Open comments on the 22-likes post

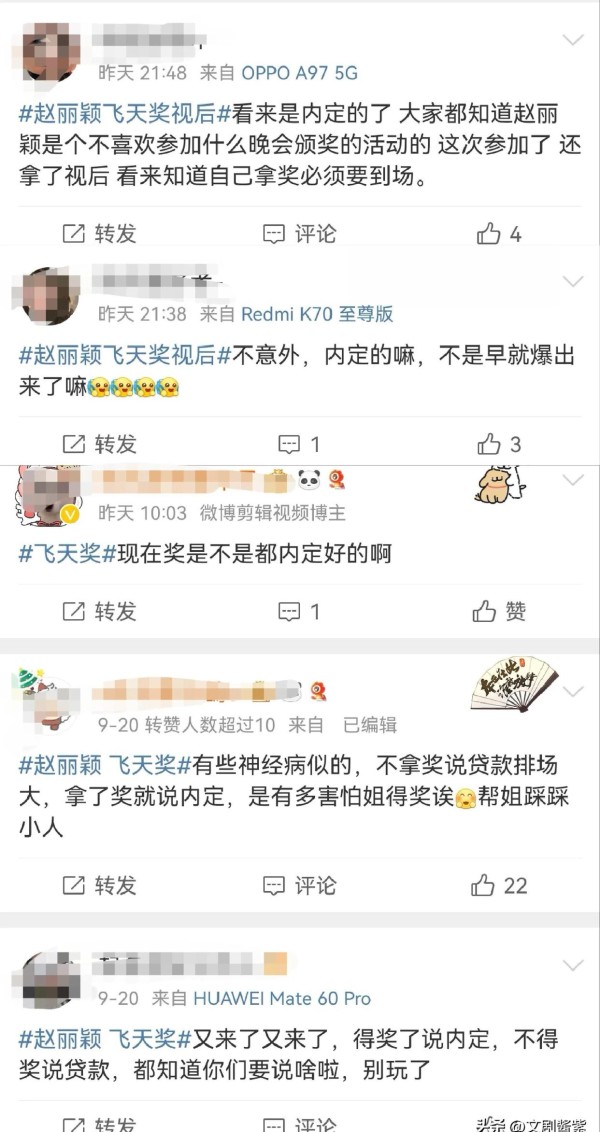pos(299,885)
